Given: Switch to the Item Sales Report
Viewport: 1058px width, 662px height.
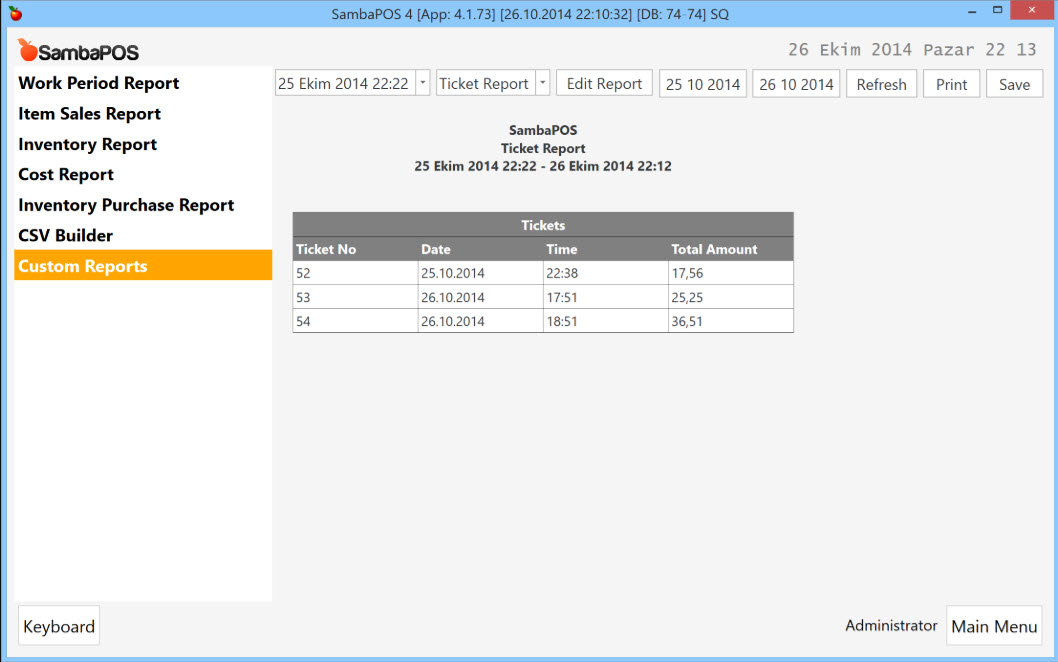Looking at the screenshot, I should pos(89,114).
